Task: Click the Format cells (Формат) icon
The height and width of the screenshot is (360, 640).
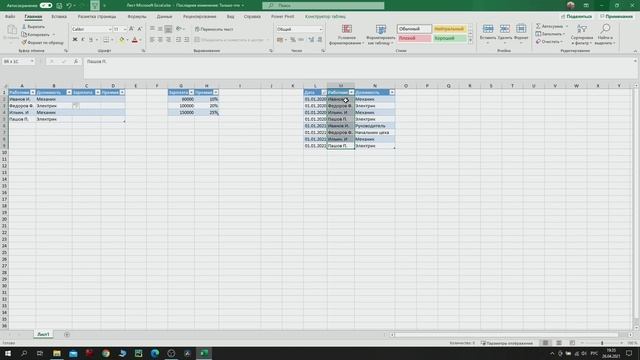Action: [x=521, y=29]
